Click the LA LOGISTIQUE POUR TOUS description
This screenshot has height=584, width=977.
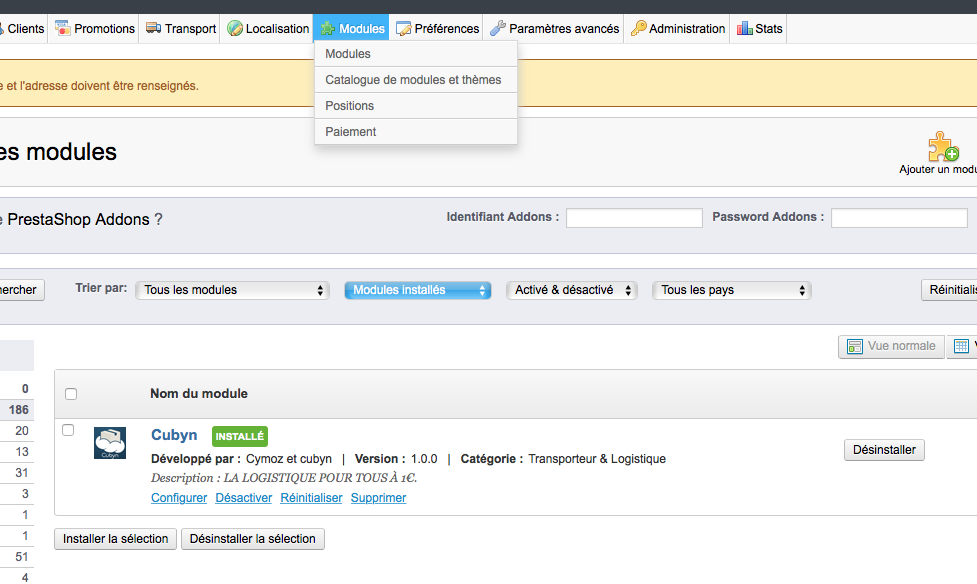pos(320,478)
